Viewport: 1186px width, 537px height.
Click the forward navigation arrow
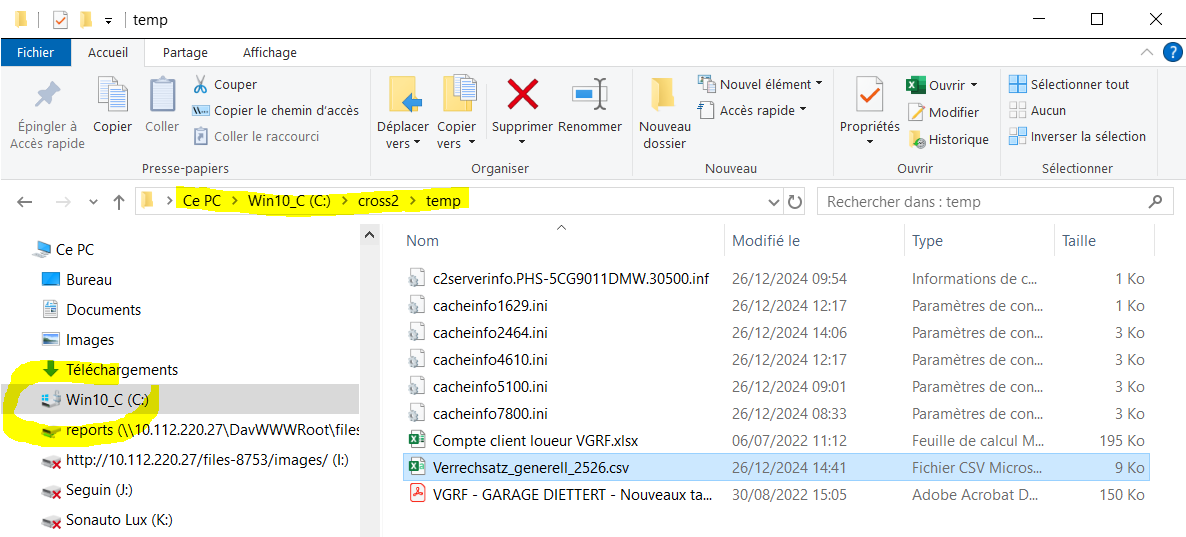click(64, 202)
